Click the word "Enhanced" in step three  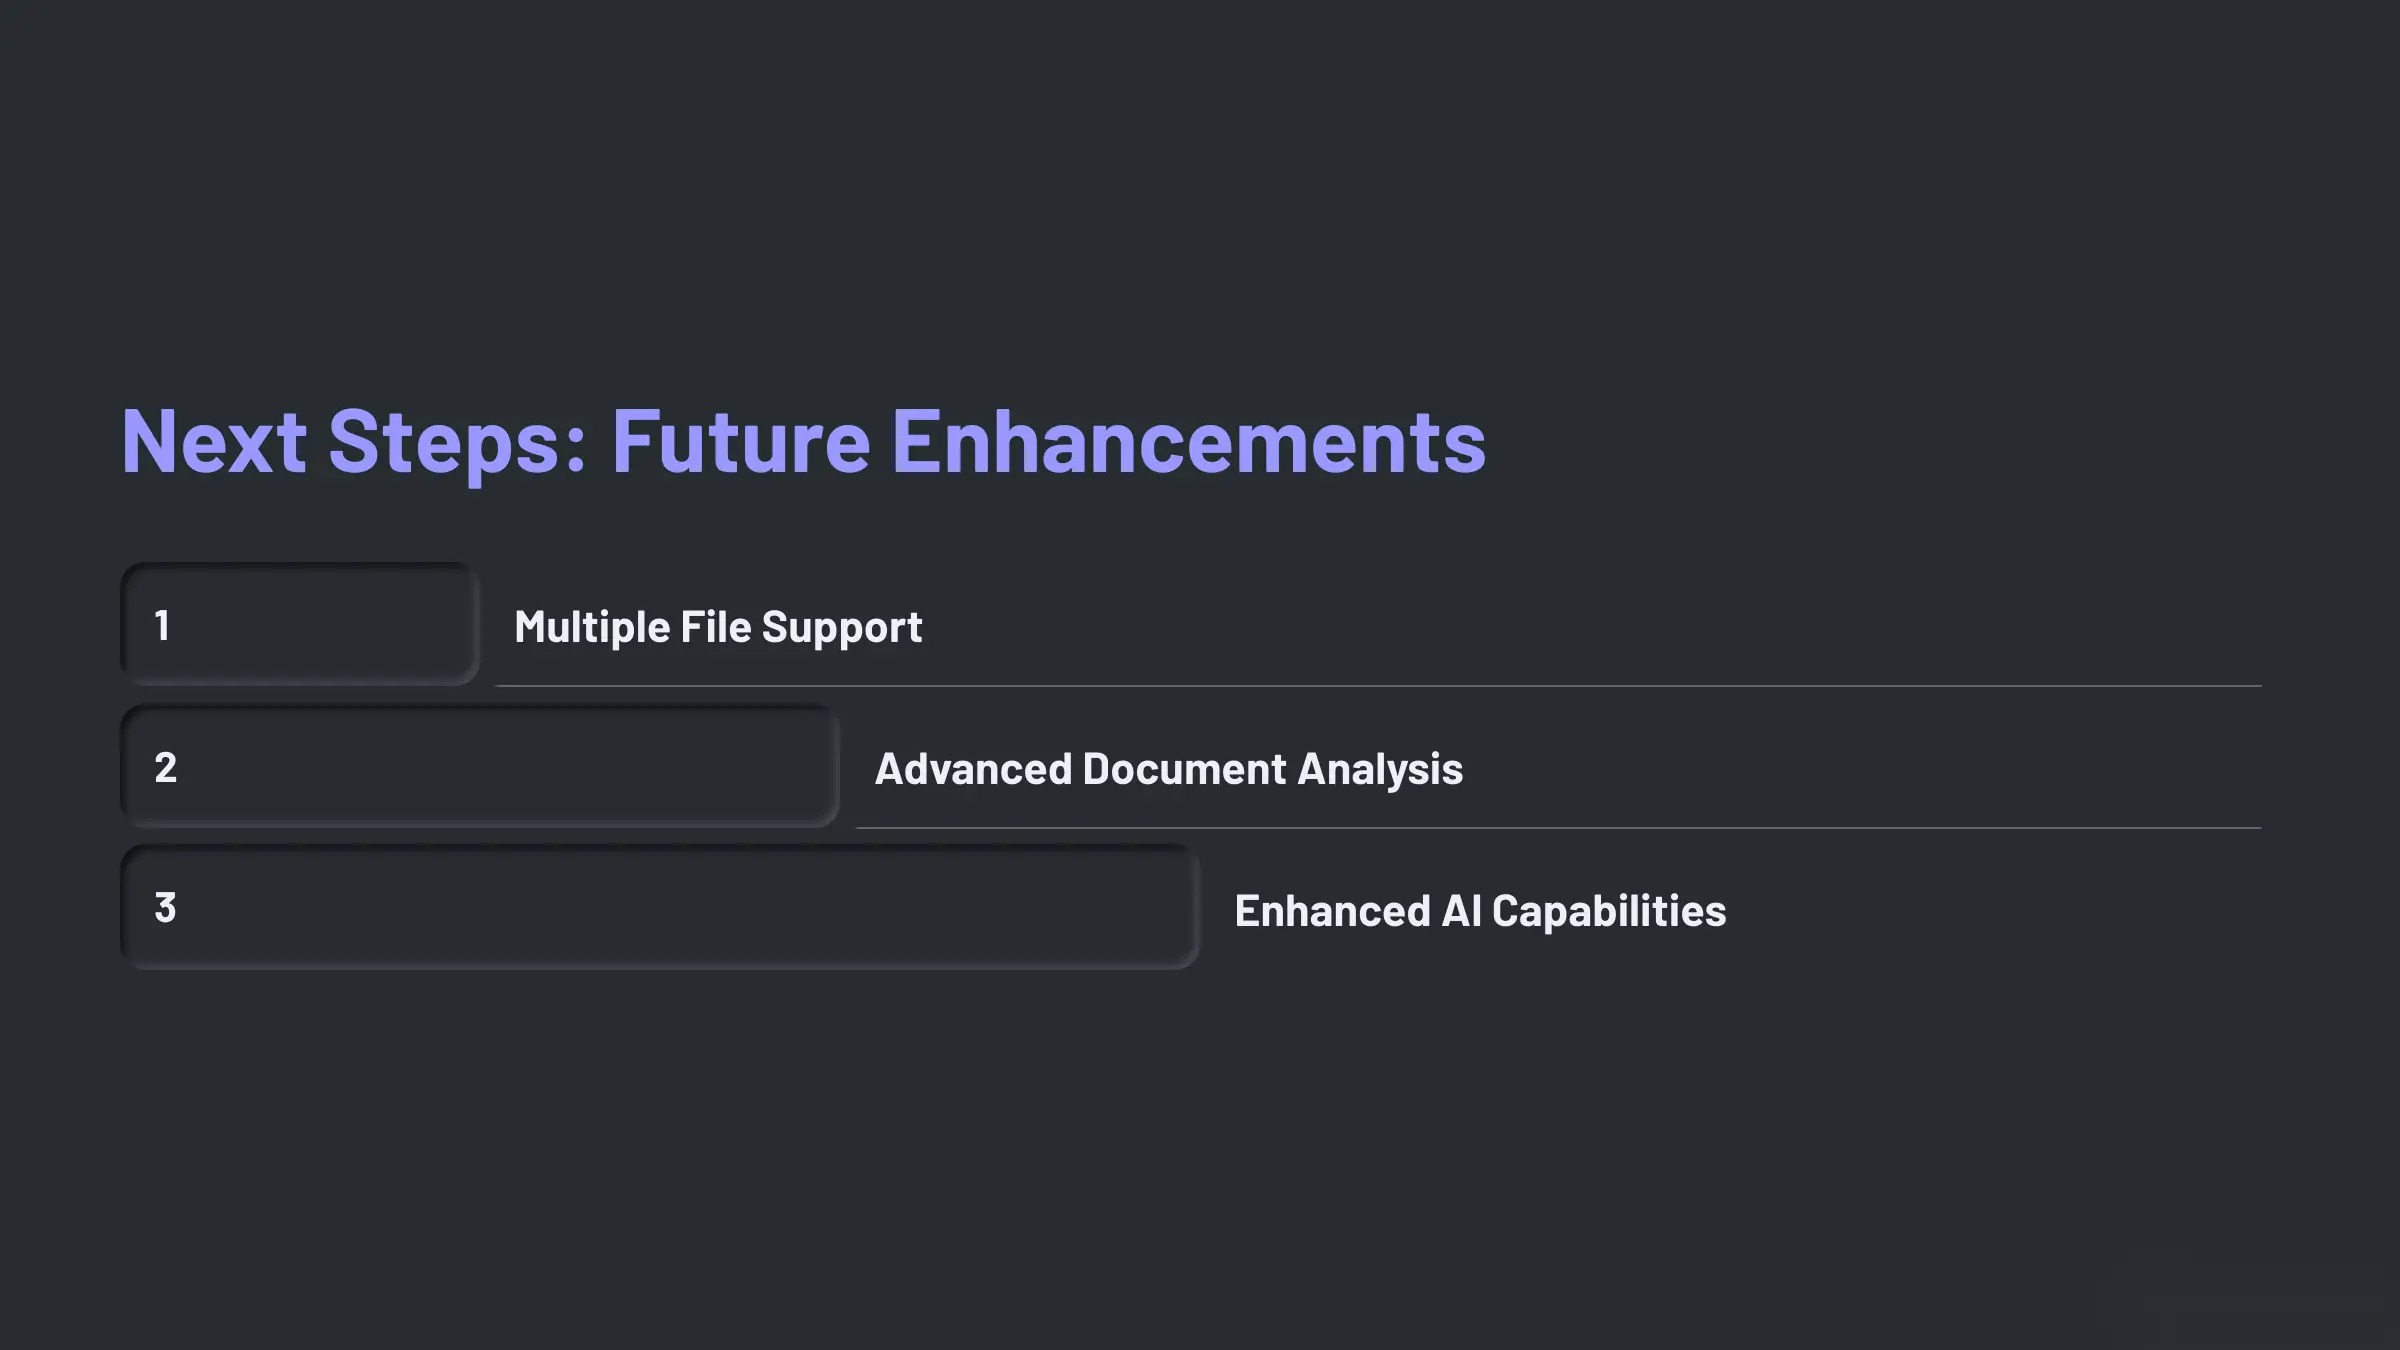click(1332, 911)
